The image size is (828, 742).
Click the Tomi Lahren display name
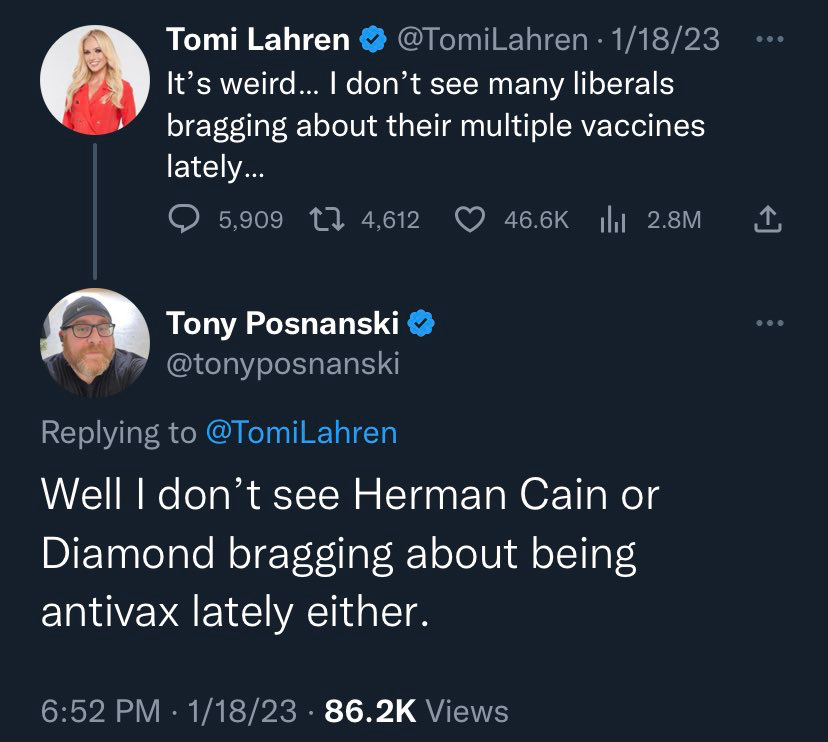click(x=258, y=40)
